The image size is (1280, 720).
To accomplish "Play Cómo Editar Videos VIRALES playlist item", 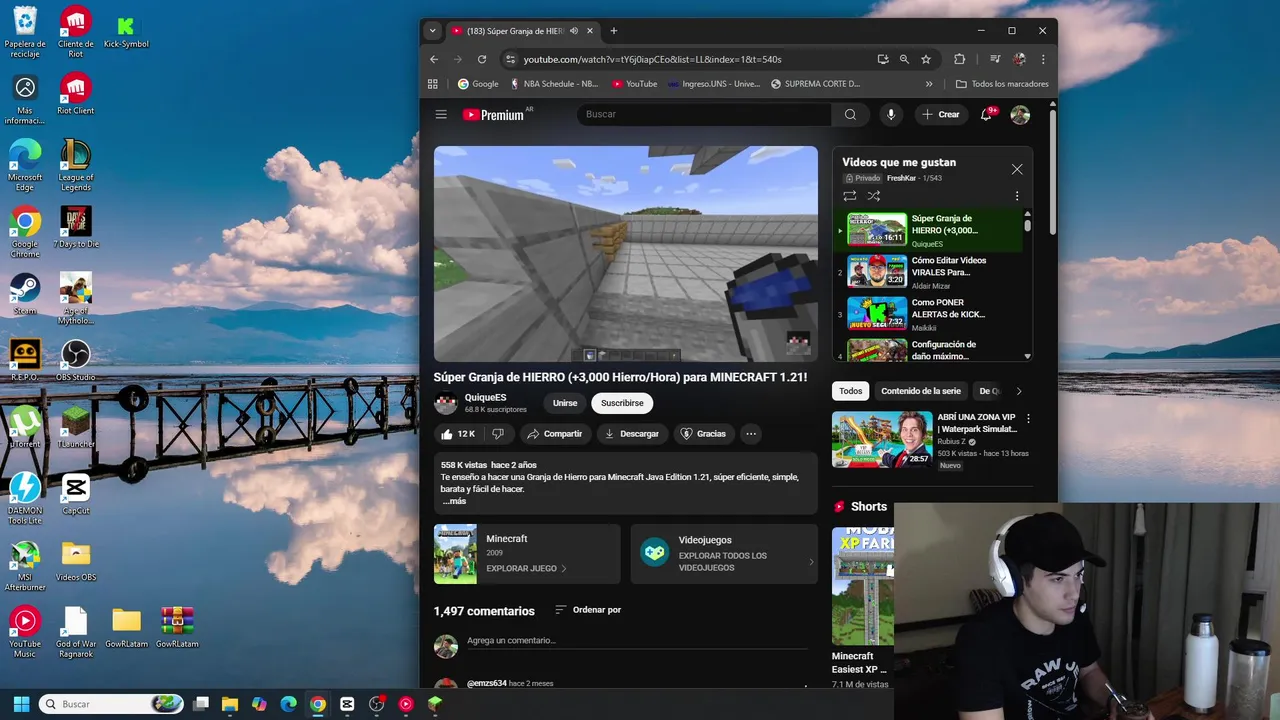I will click(930, 271).
